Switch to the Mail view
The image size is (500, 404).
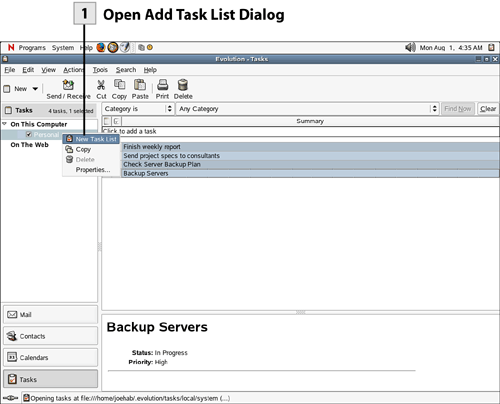[50, 315]
